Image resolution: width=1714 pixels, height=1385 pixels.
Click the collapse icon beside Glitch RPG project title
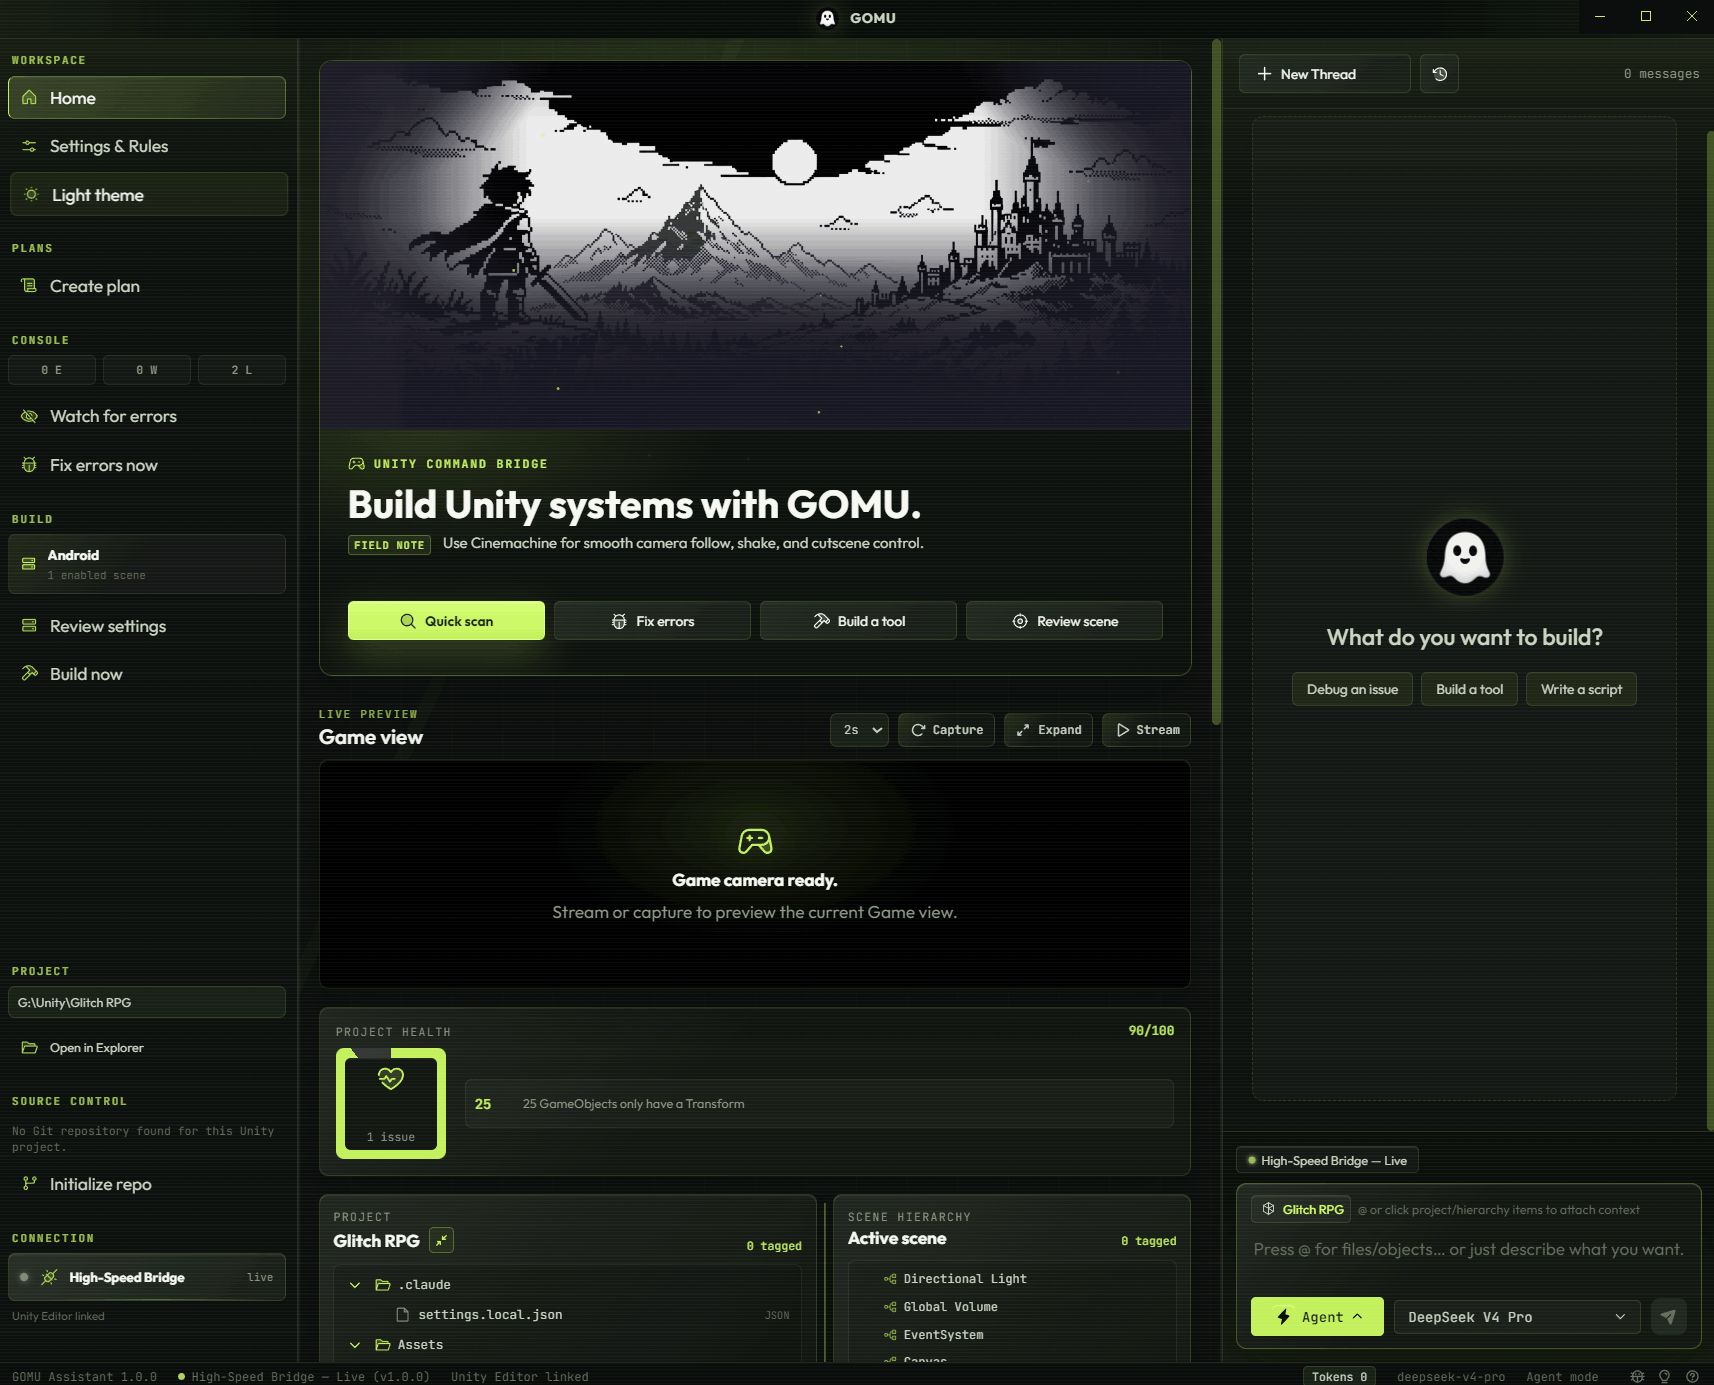pyautogui.click(x=441, y=1240)
